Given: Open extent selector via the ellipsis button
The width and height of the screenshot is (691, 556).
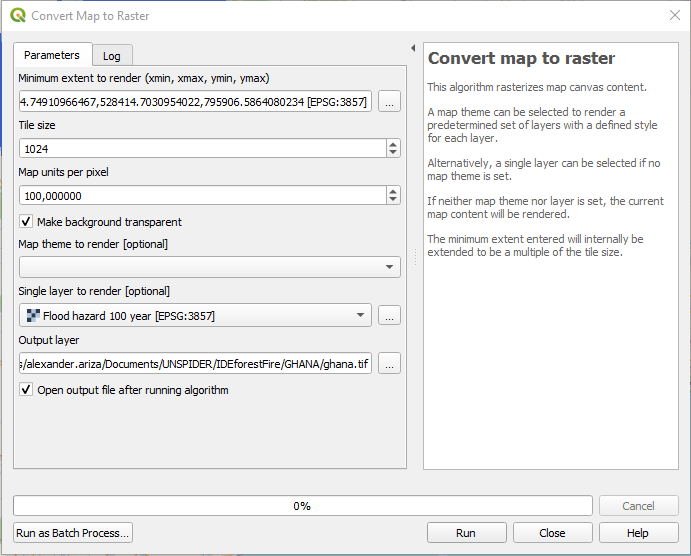Looking at the screenshot, I should (389, 101).
